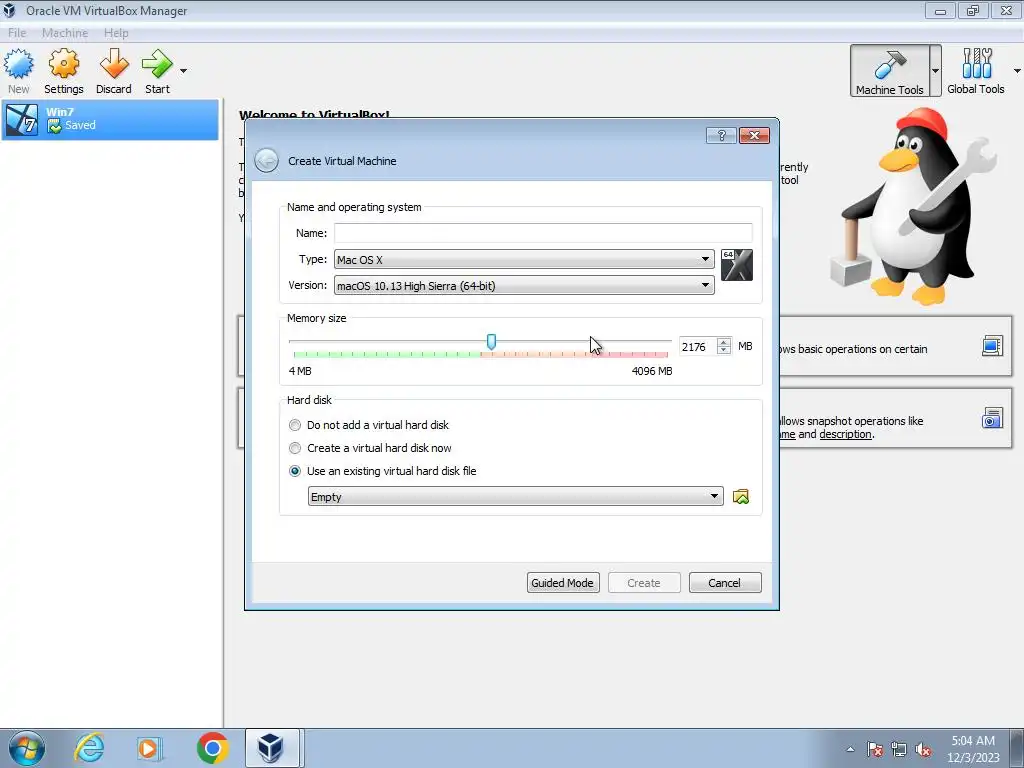Click the VirtualBox taskbar button

(272, 748)
